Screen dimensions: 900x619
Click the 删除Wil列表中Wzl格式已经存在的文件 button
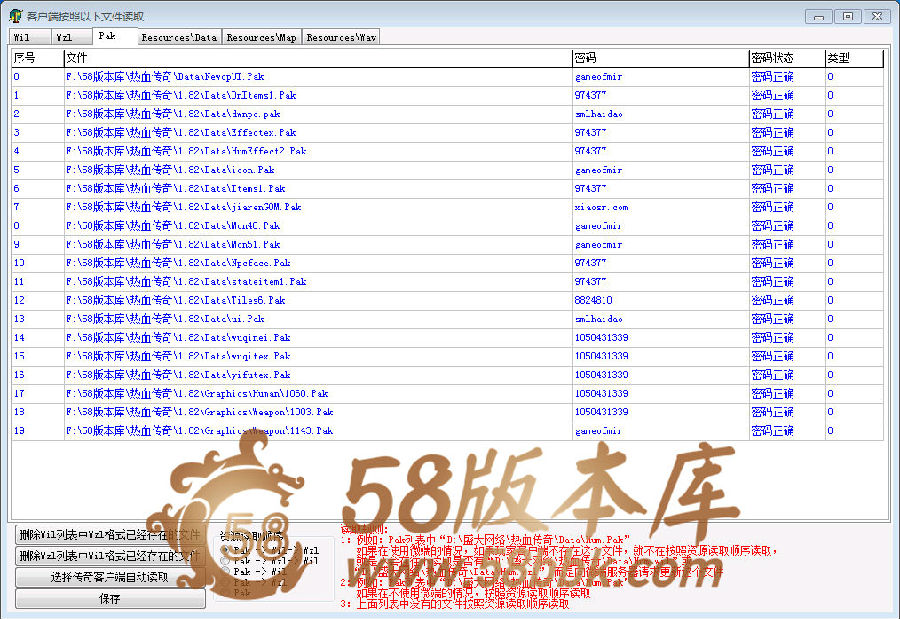(110, 535)
